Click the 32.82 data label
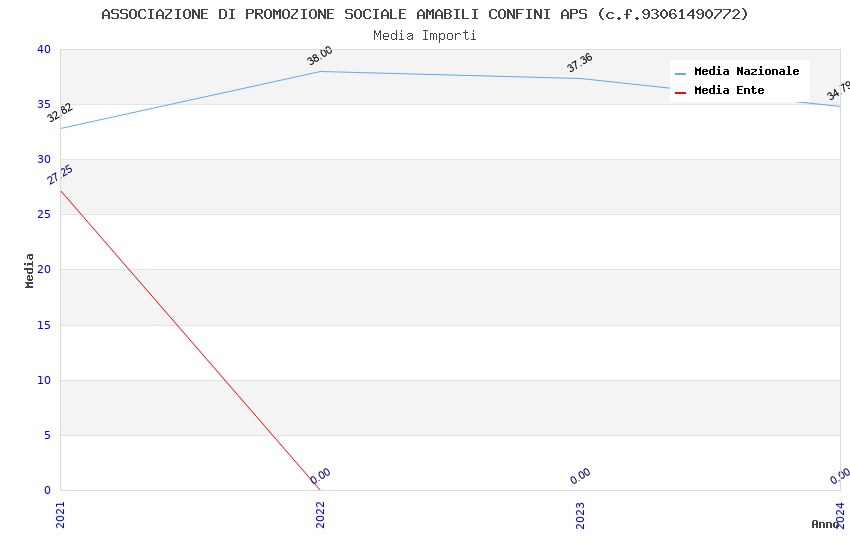 (x=60, y=113)
